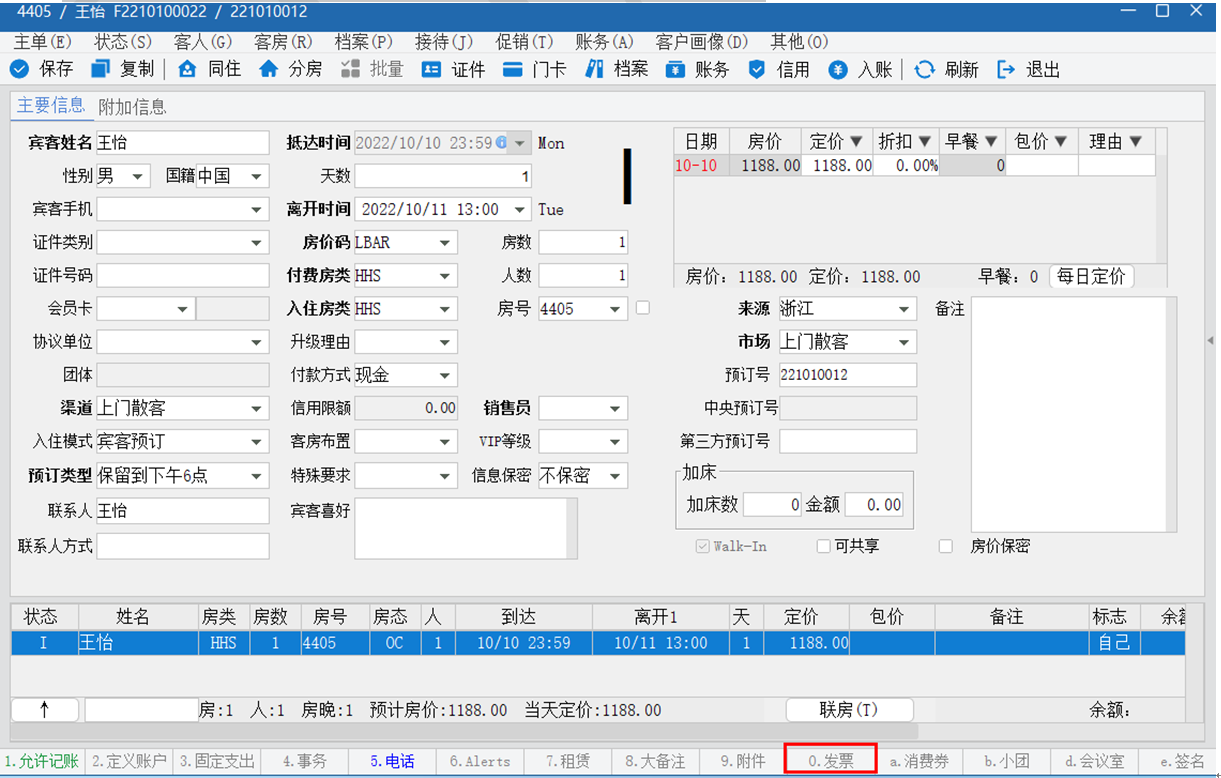Viewport: 1221px width, 778px height.
Task: Click the 10-10 date rate row
Action: 914,166
